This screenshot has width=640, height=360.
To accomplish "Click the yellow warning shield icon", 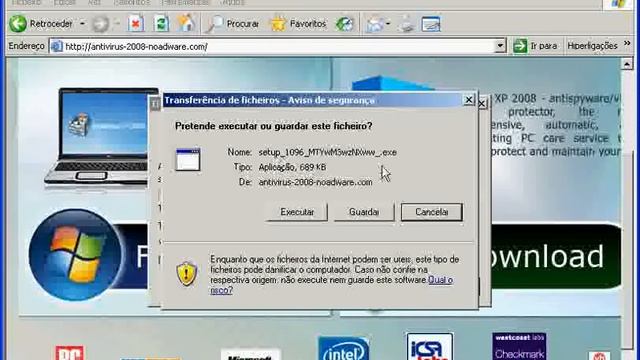I will tap(187, 273).
